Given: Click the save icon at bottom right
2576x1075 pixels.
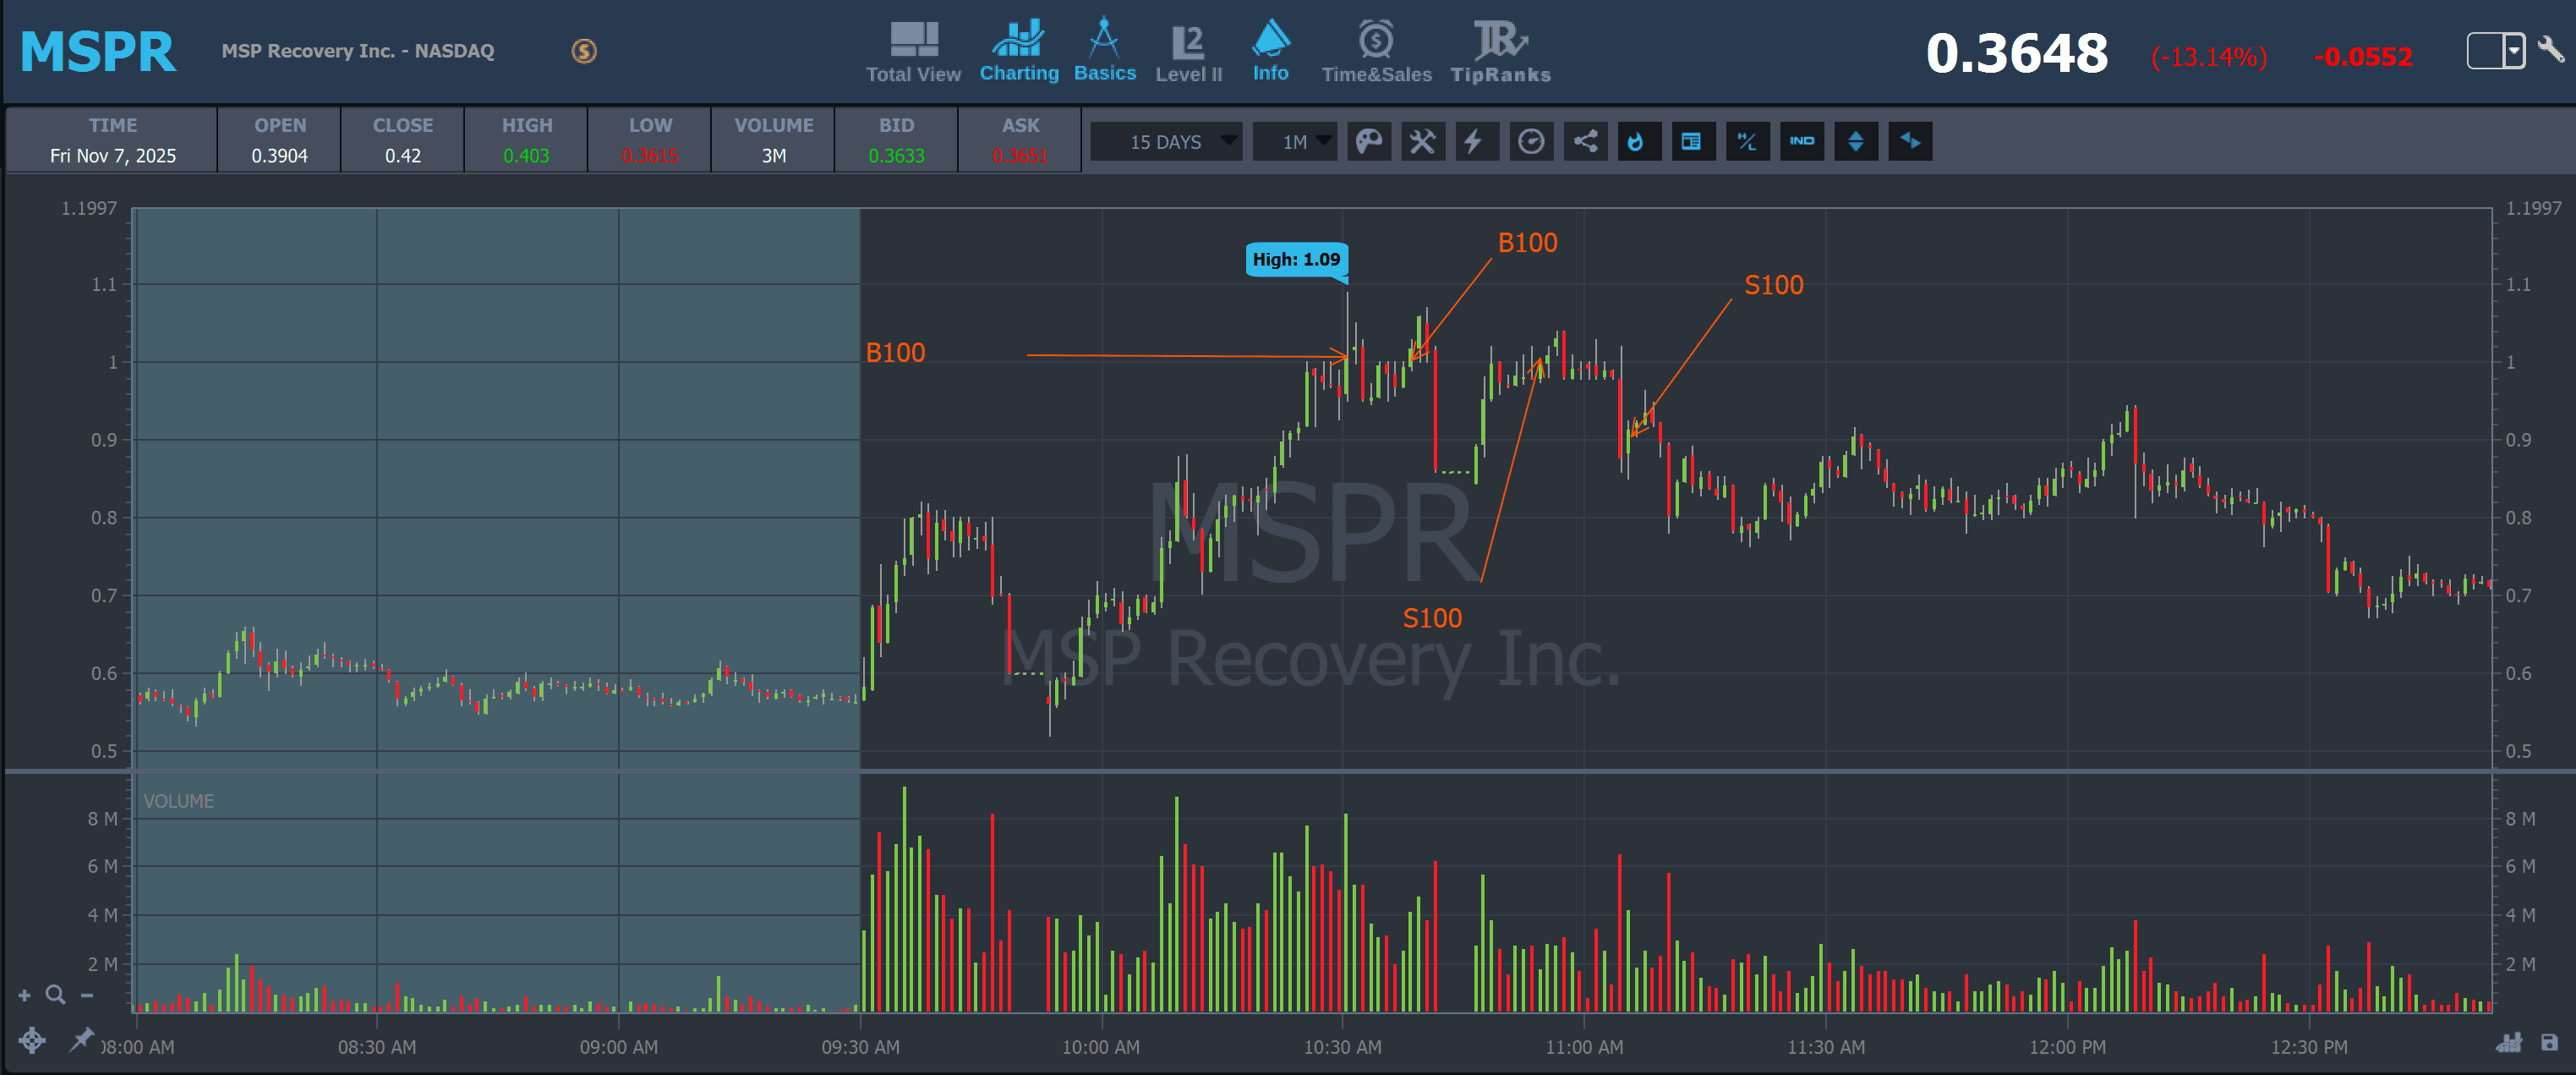Looking at the screenshot, I should click(x=2549, y=1043).
